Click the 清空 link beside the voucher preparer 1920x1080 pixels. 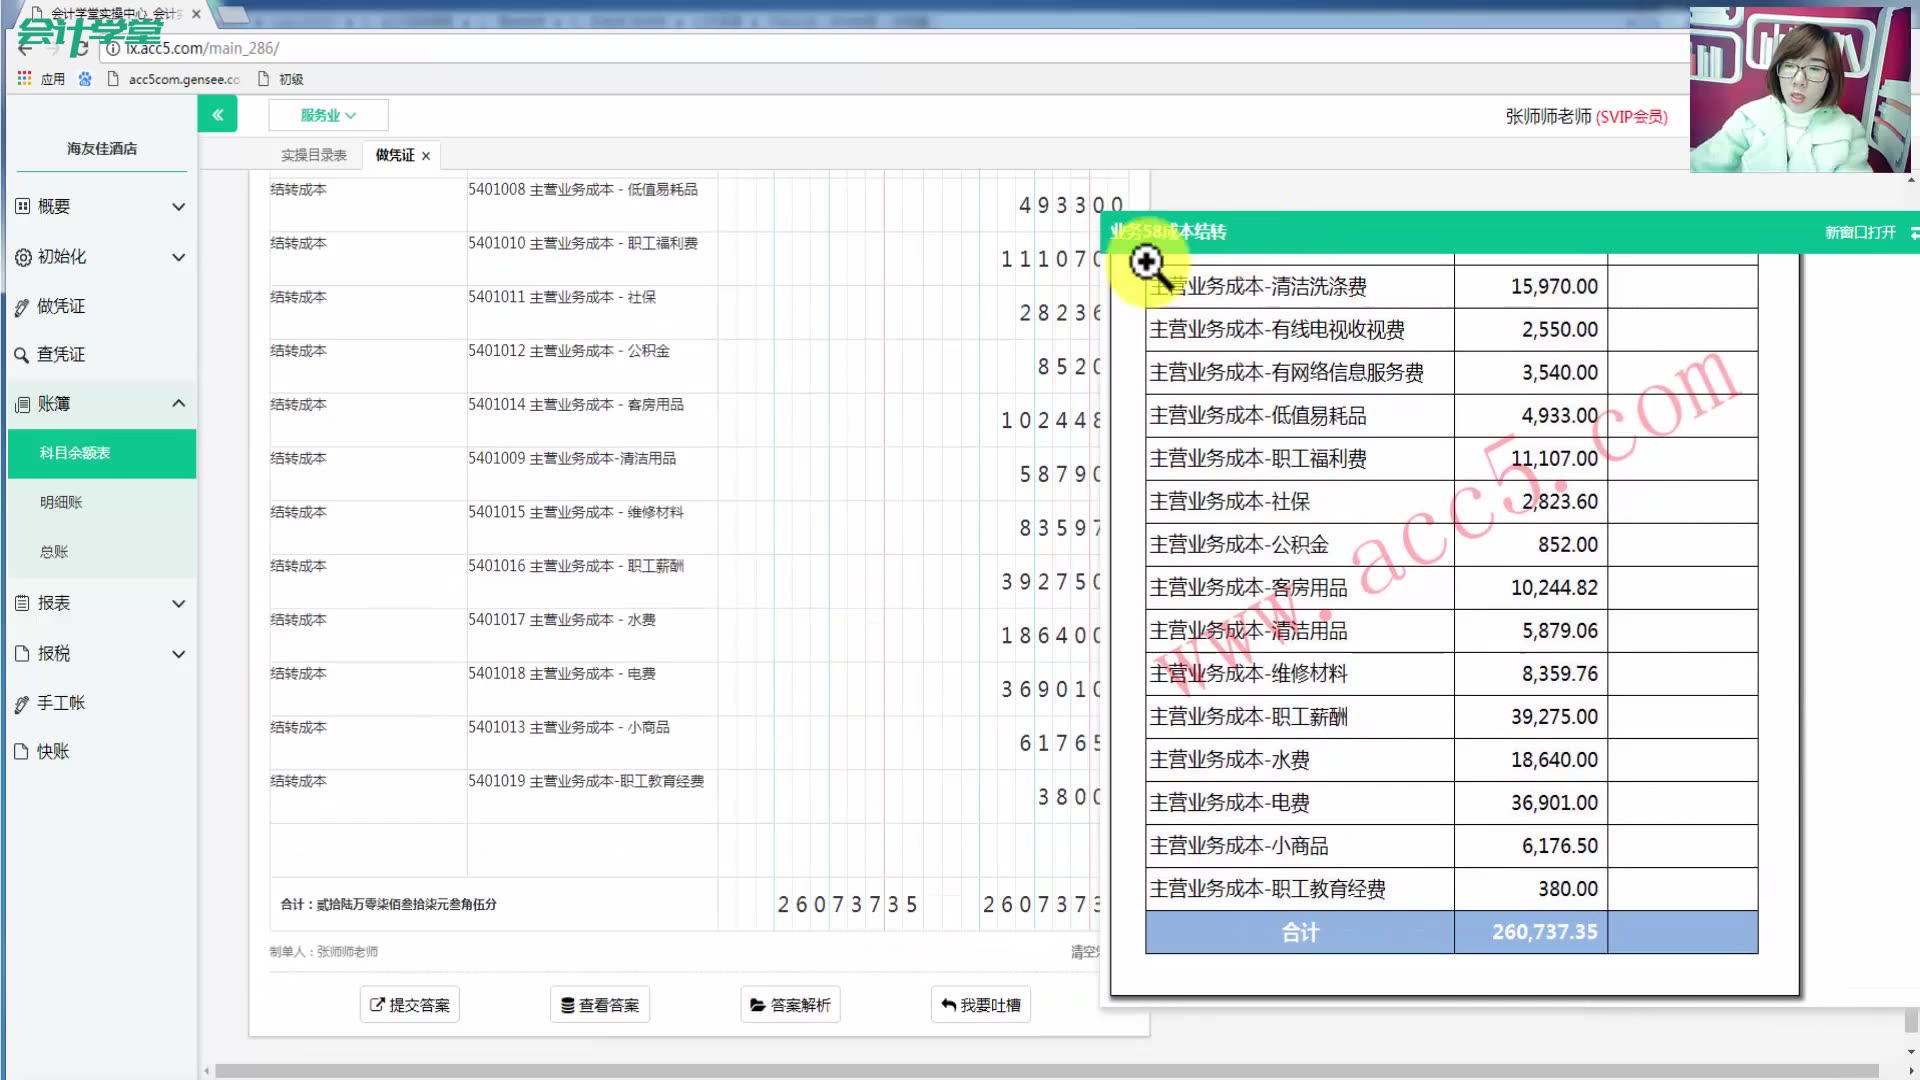click(1084, 952)
